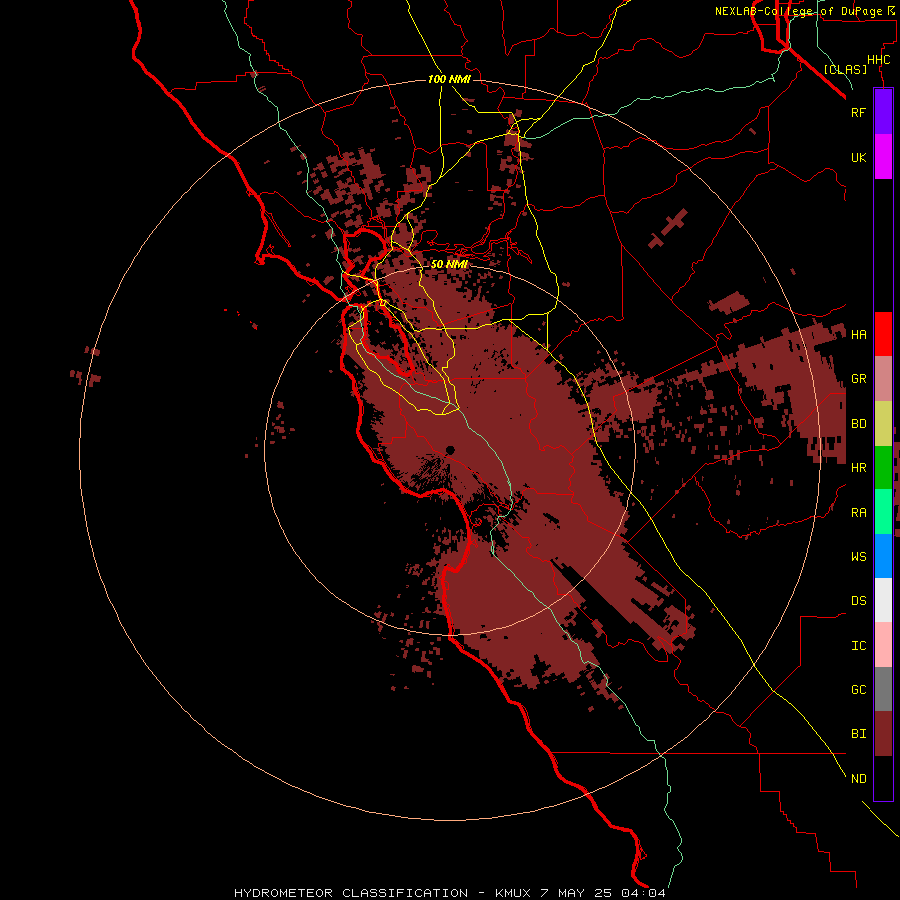Screen dimensions: 900x900
Task: Click the "WS" legend label text
Action: point(858,557)
